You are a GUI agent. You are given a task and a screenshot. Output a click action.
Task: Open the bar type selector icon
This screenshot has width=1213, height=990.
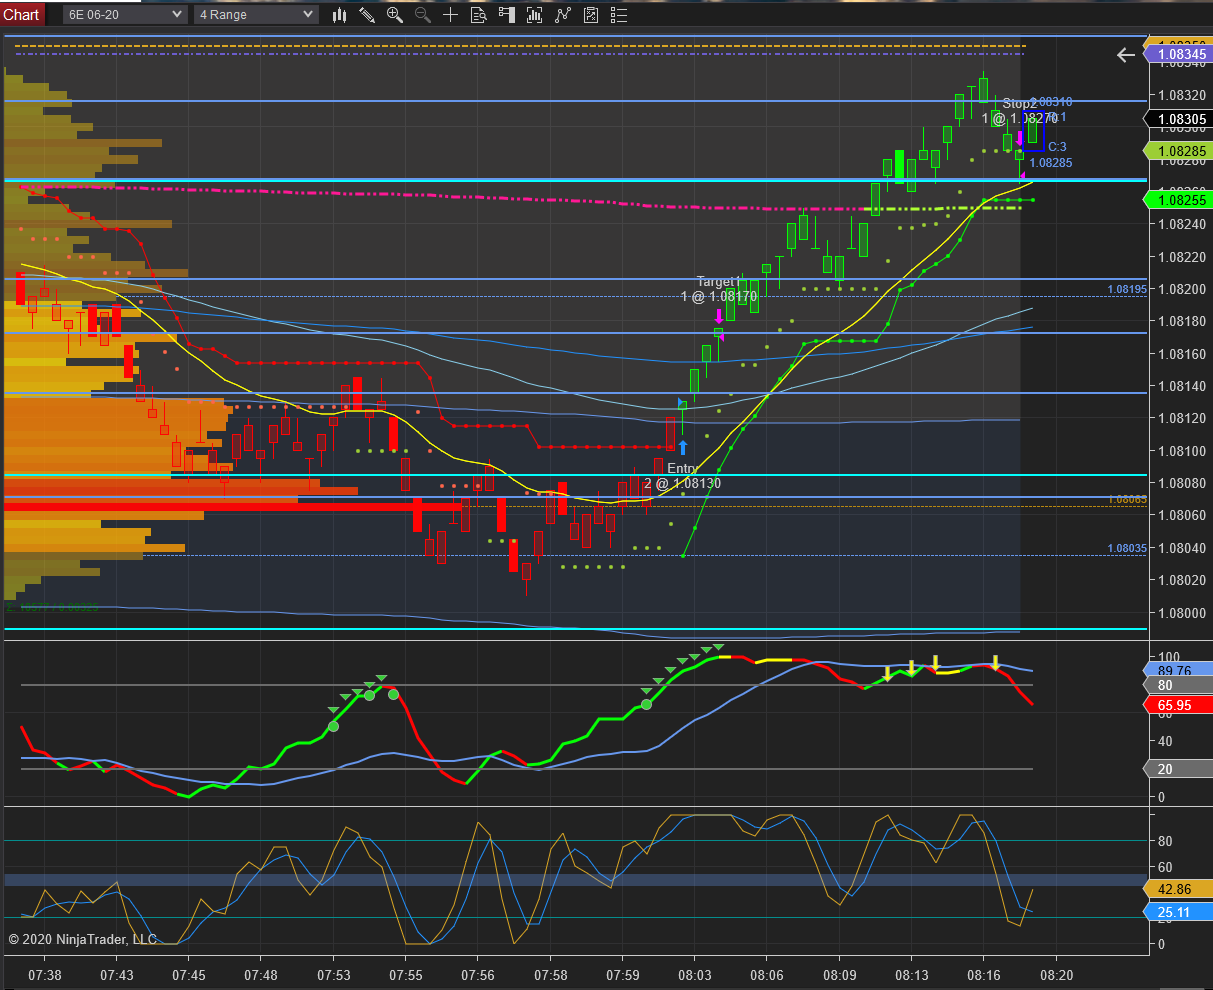[340, 14]
